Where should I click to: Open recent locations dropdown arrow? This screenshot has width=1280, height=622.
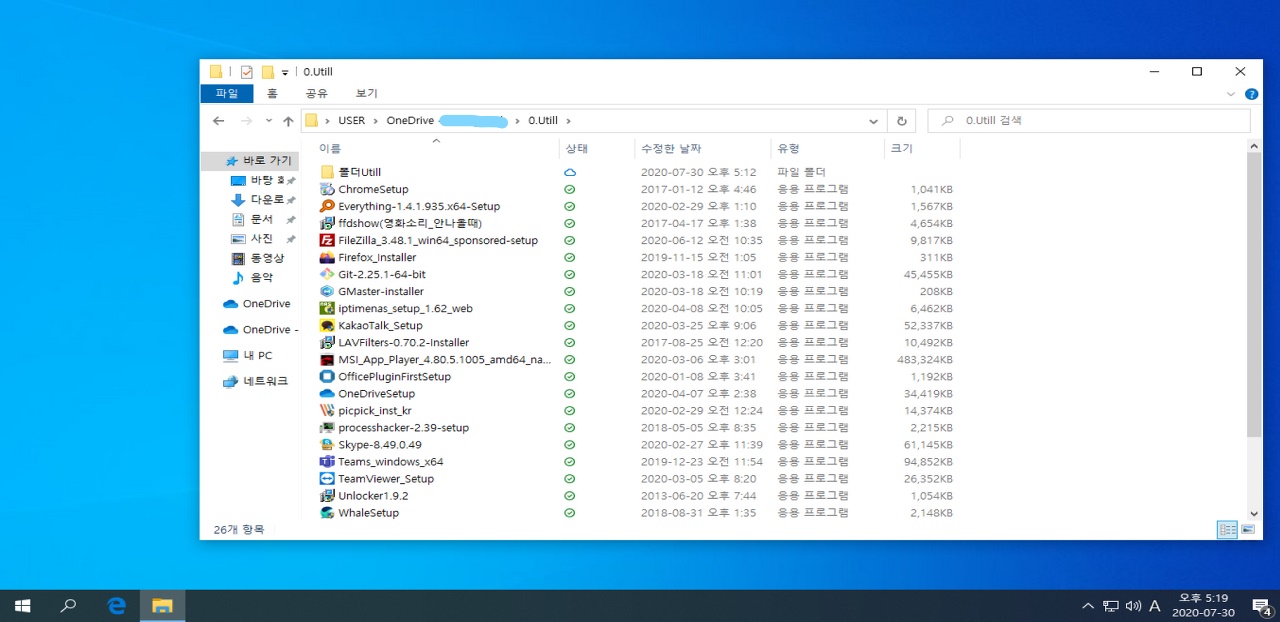pyautogui.click(x=268, y=121)
